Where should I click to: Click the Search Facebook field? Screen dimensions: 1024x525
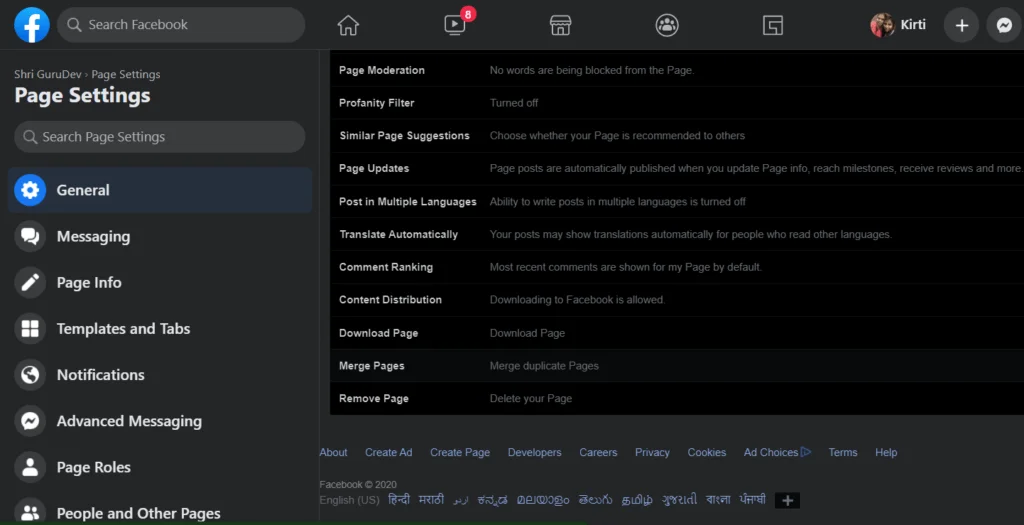point(180,25)
